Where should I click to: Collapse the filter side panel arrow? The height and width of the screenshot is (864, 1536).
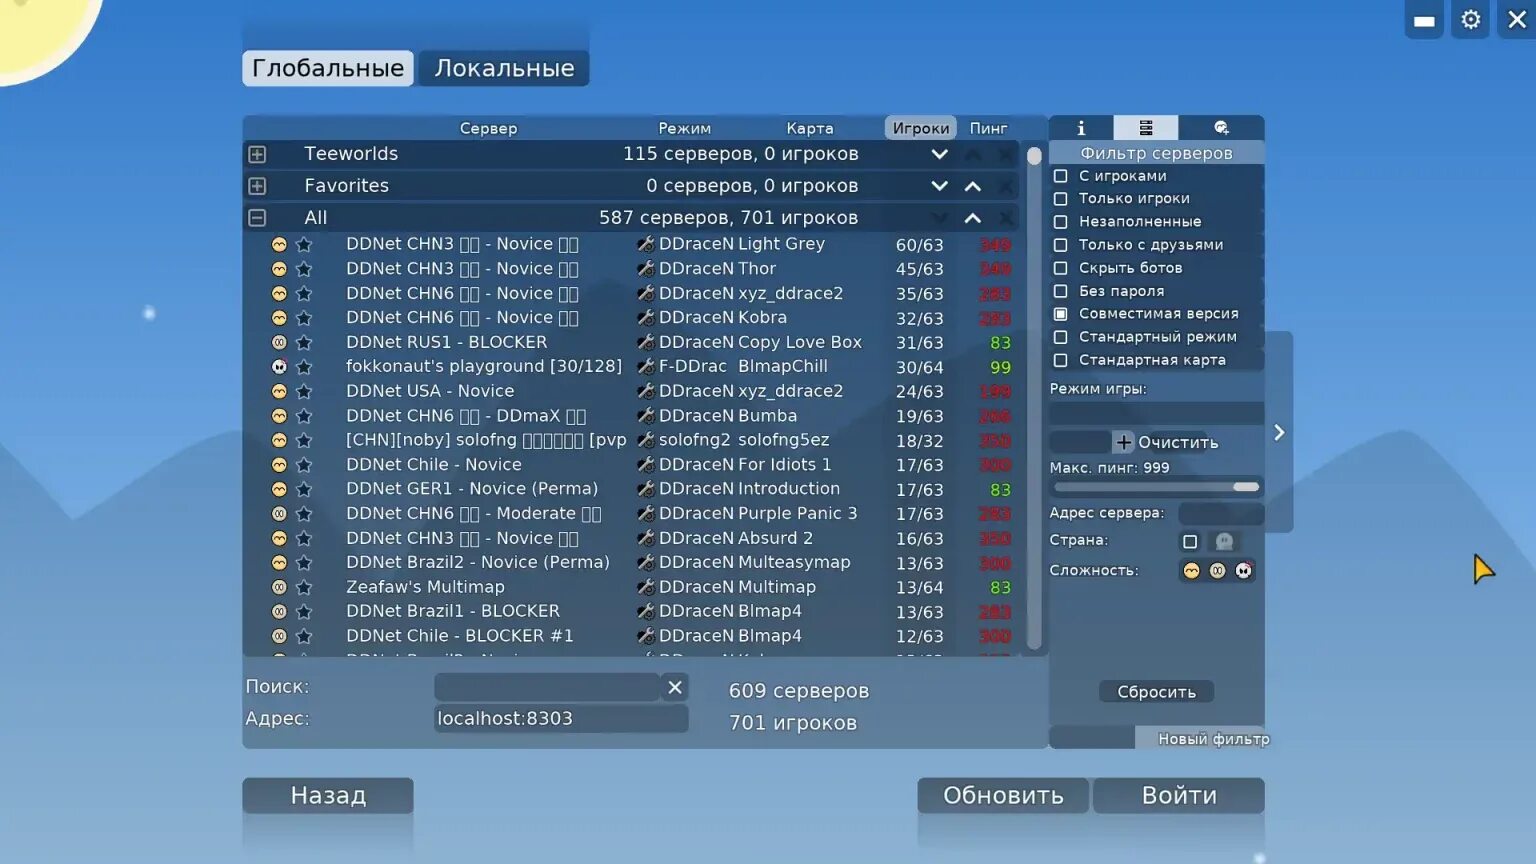(1279, 432)
